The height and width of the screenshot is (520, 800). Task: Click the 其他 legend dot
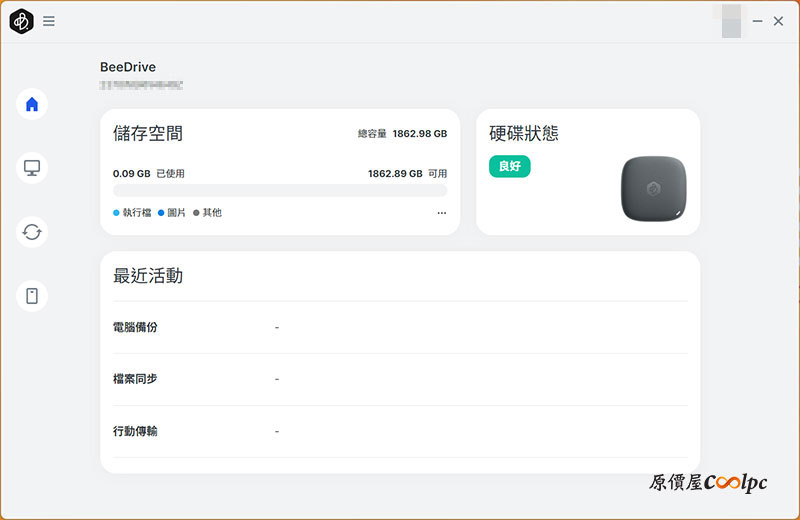tap(196, 213)
